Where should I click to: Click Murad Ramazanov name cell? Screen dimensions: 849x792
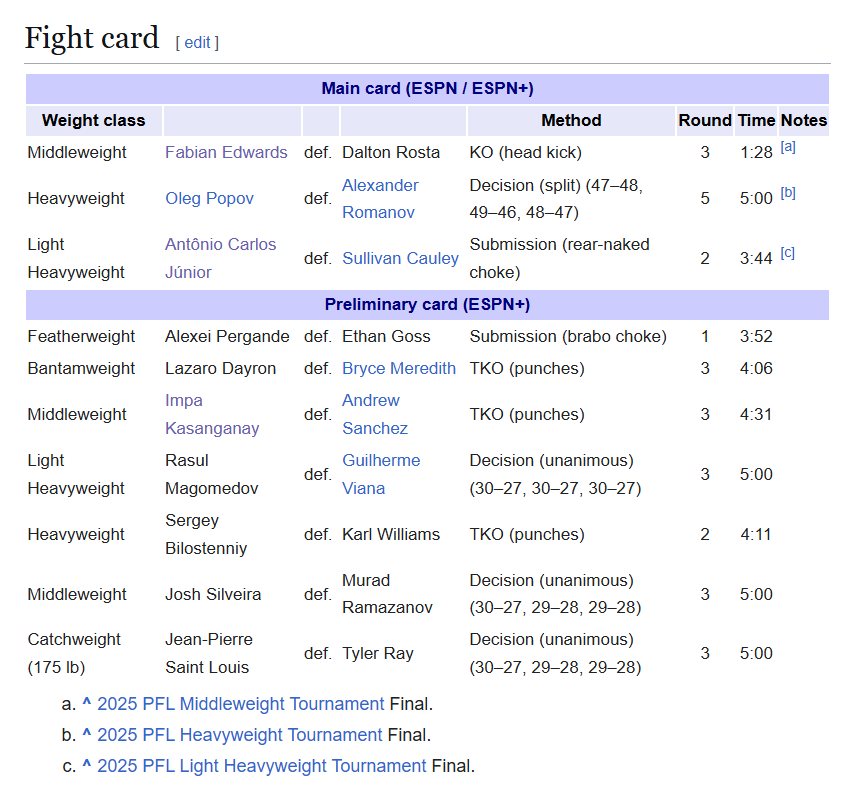387,594
